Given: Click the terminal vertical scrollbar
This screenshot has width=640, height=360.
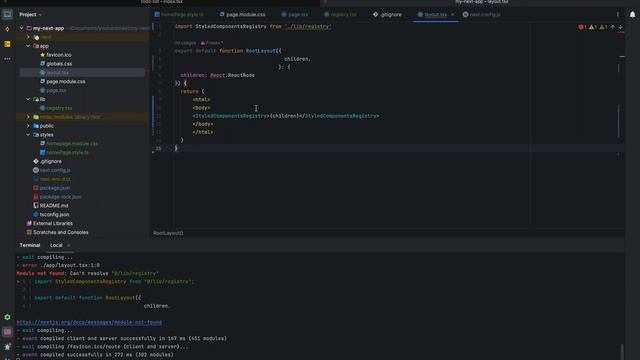Looking at the screenshot, I should click(x=622, y=351).
